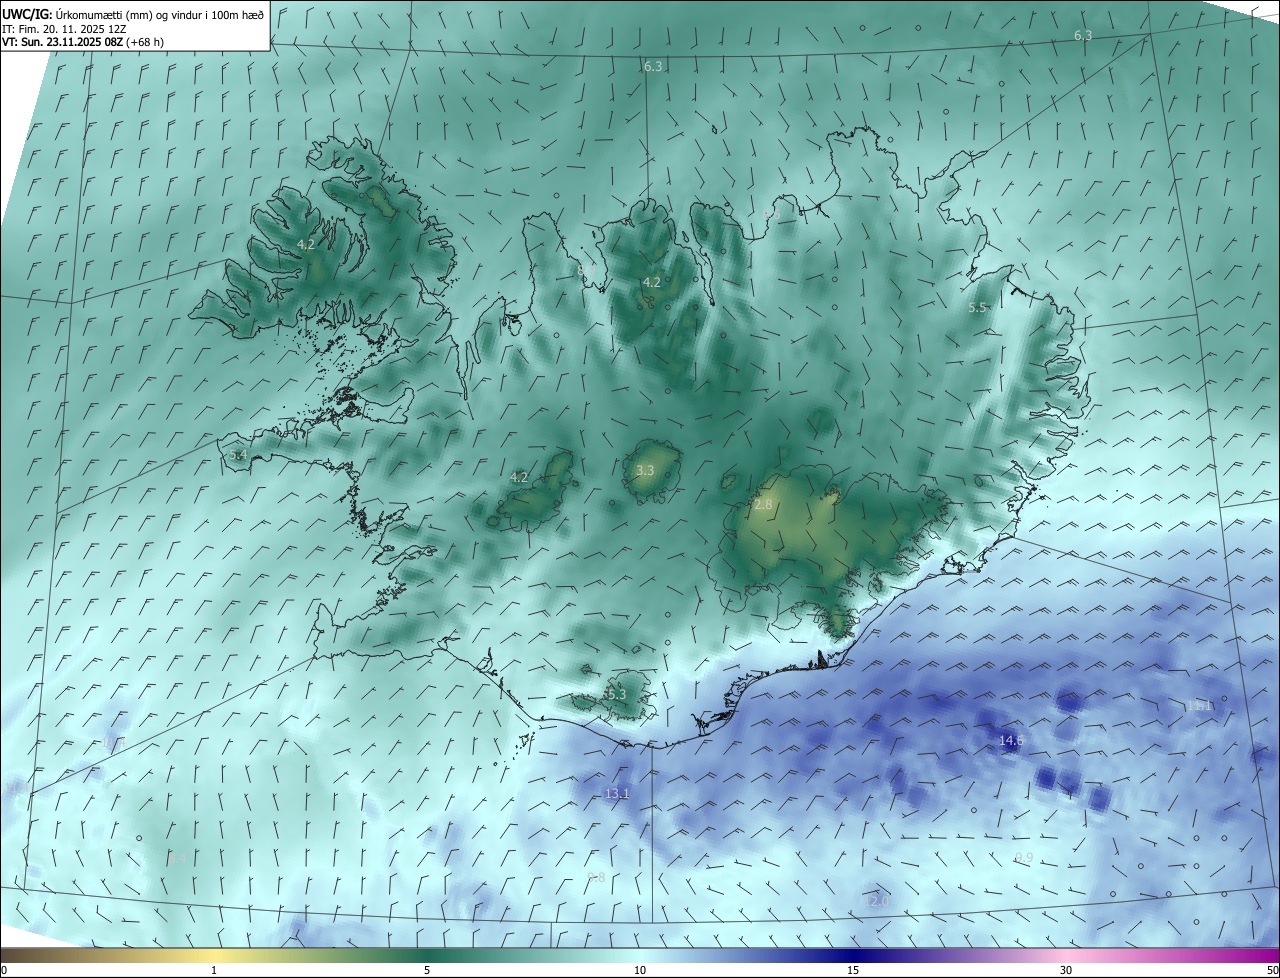Click the 50 tick on the color scale
Viewport: 1280px width, 978px height.
click(x=1272, y=971)
